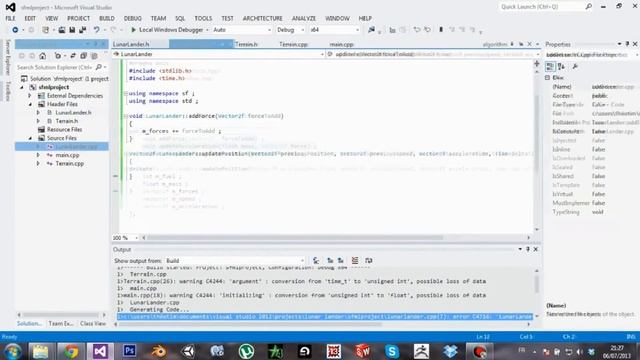Select the sfmlproject project node

coord(53,87)
